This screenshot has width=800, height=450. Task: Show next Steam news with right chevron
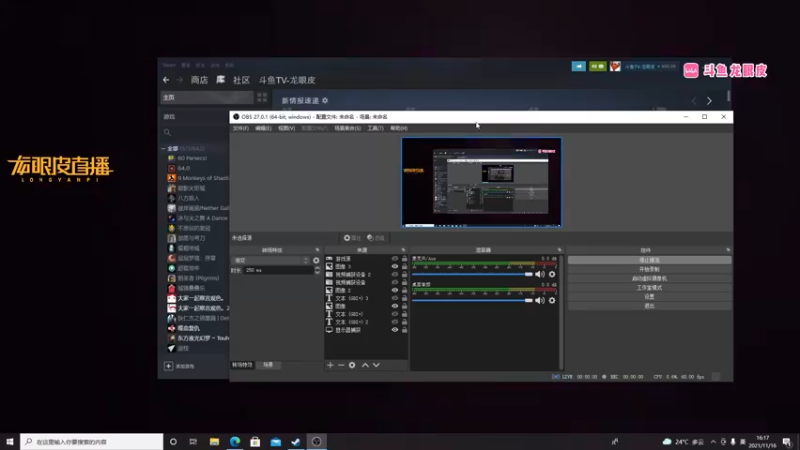tap(709, 101)
